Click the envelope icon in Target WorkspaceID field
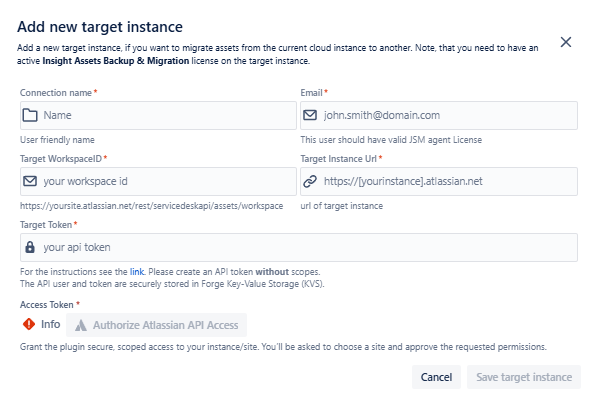Viewport: 597px width, 405px height. click(30, 181)
